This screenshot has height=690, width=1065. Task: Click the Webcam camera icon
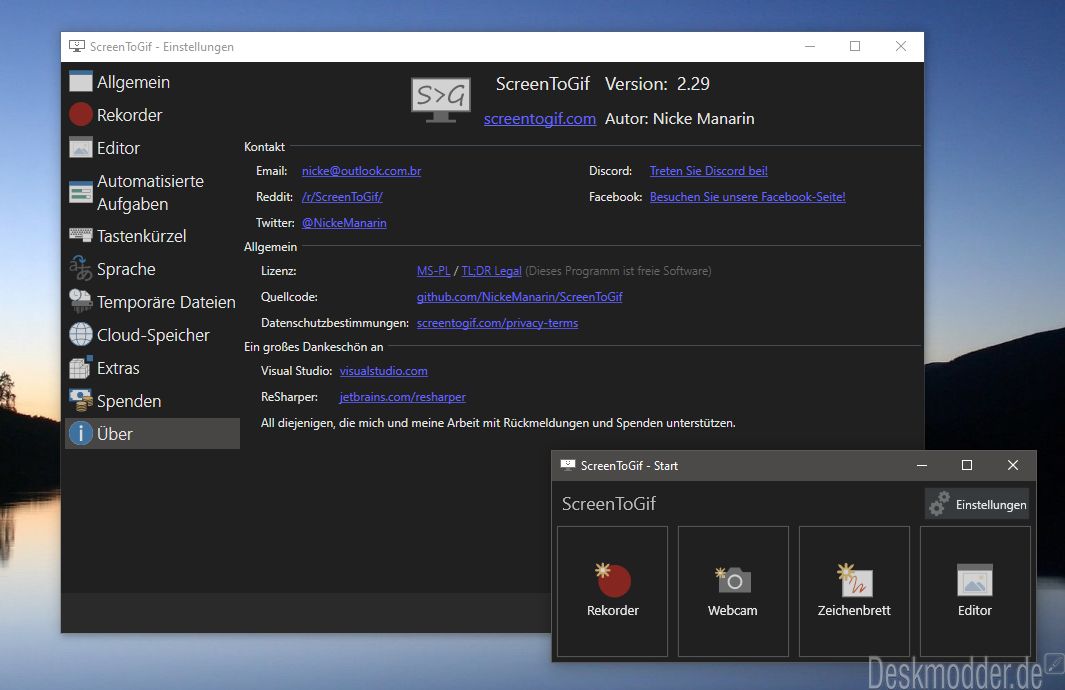pos(733,580)
